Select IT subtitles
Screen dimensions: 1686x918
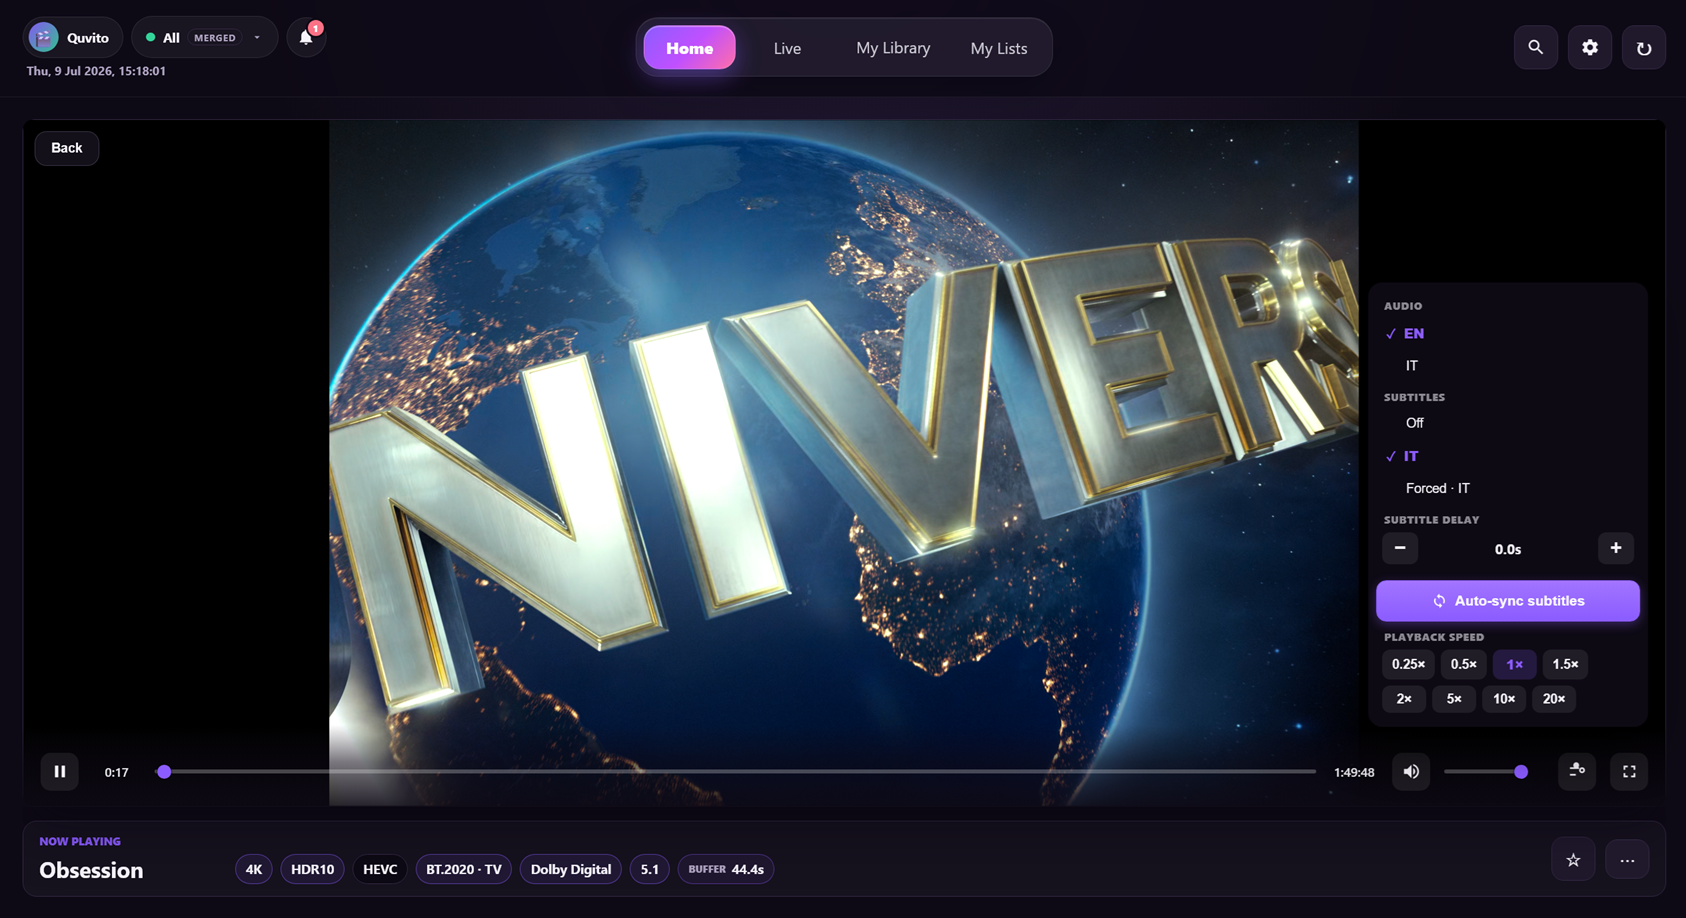pyautogui.click(x=1508, y=456)
